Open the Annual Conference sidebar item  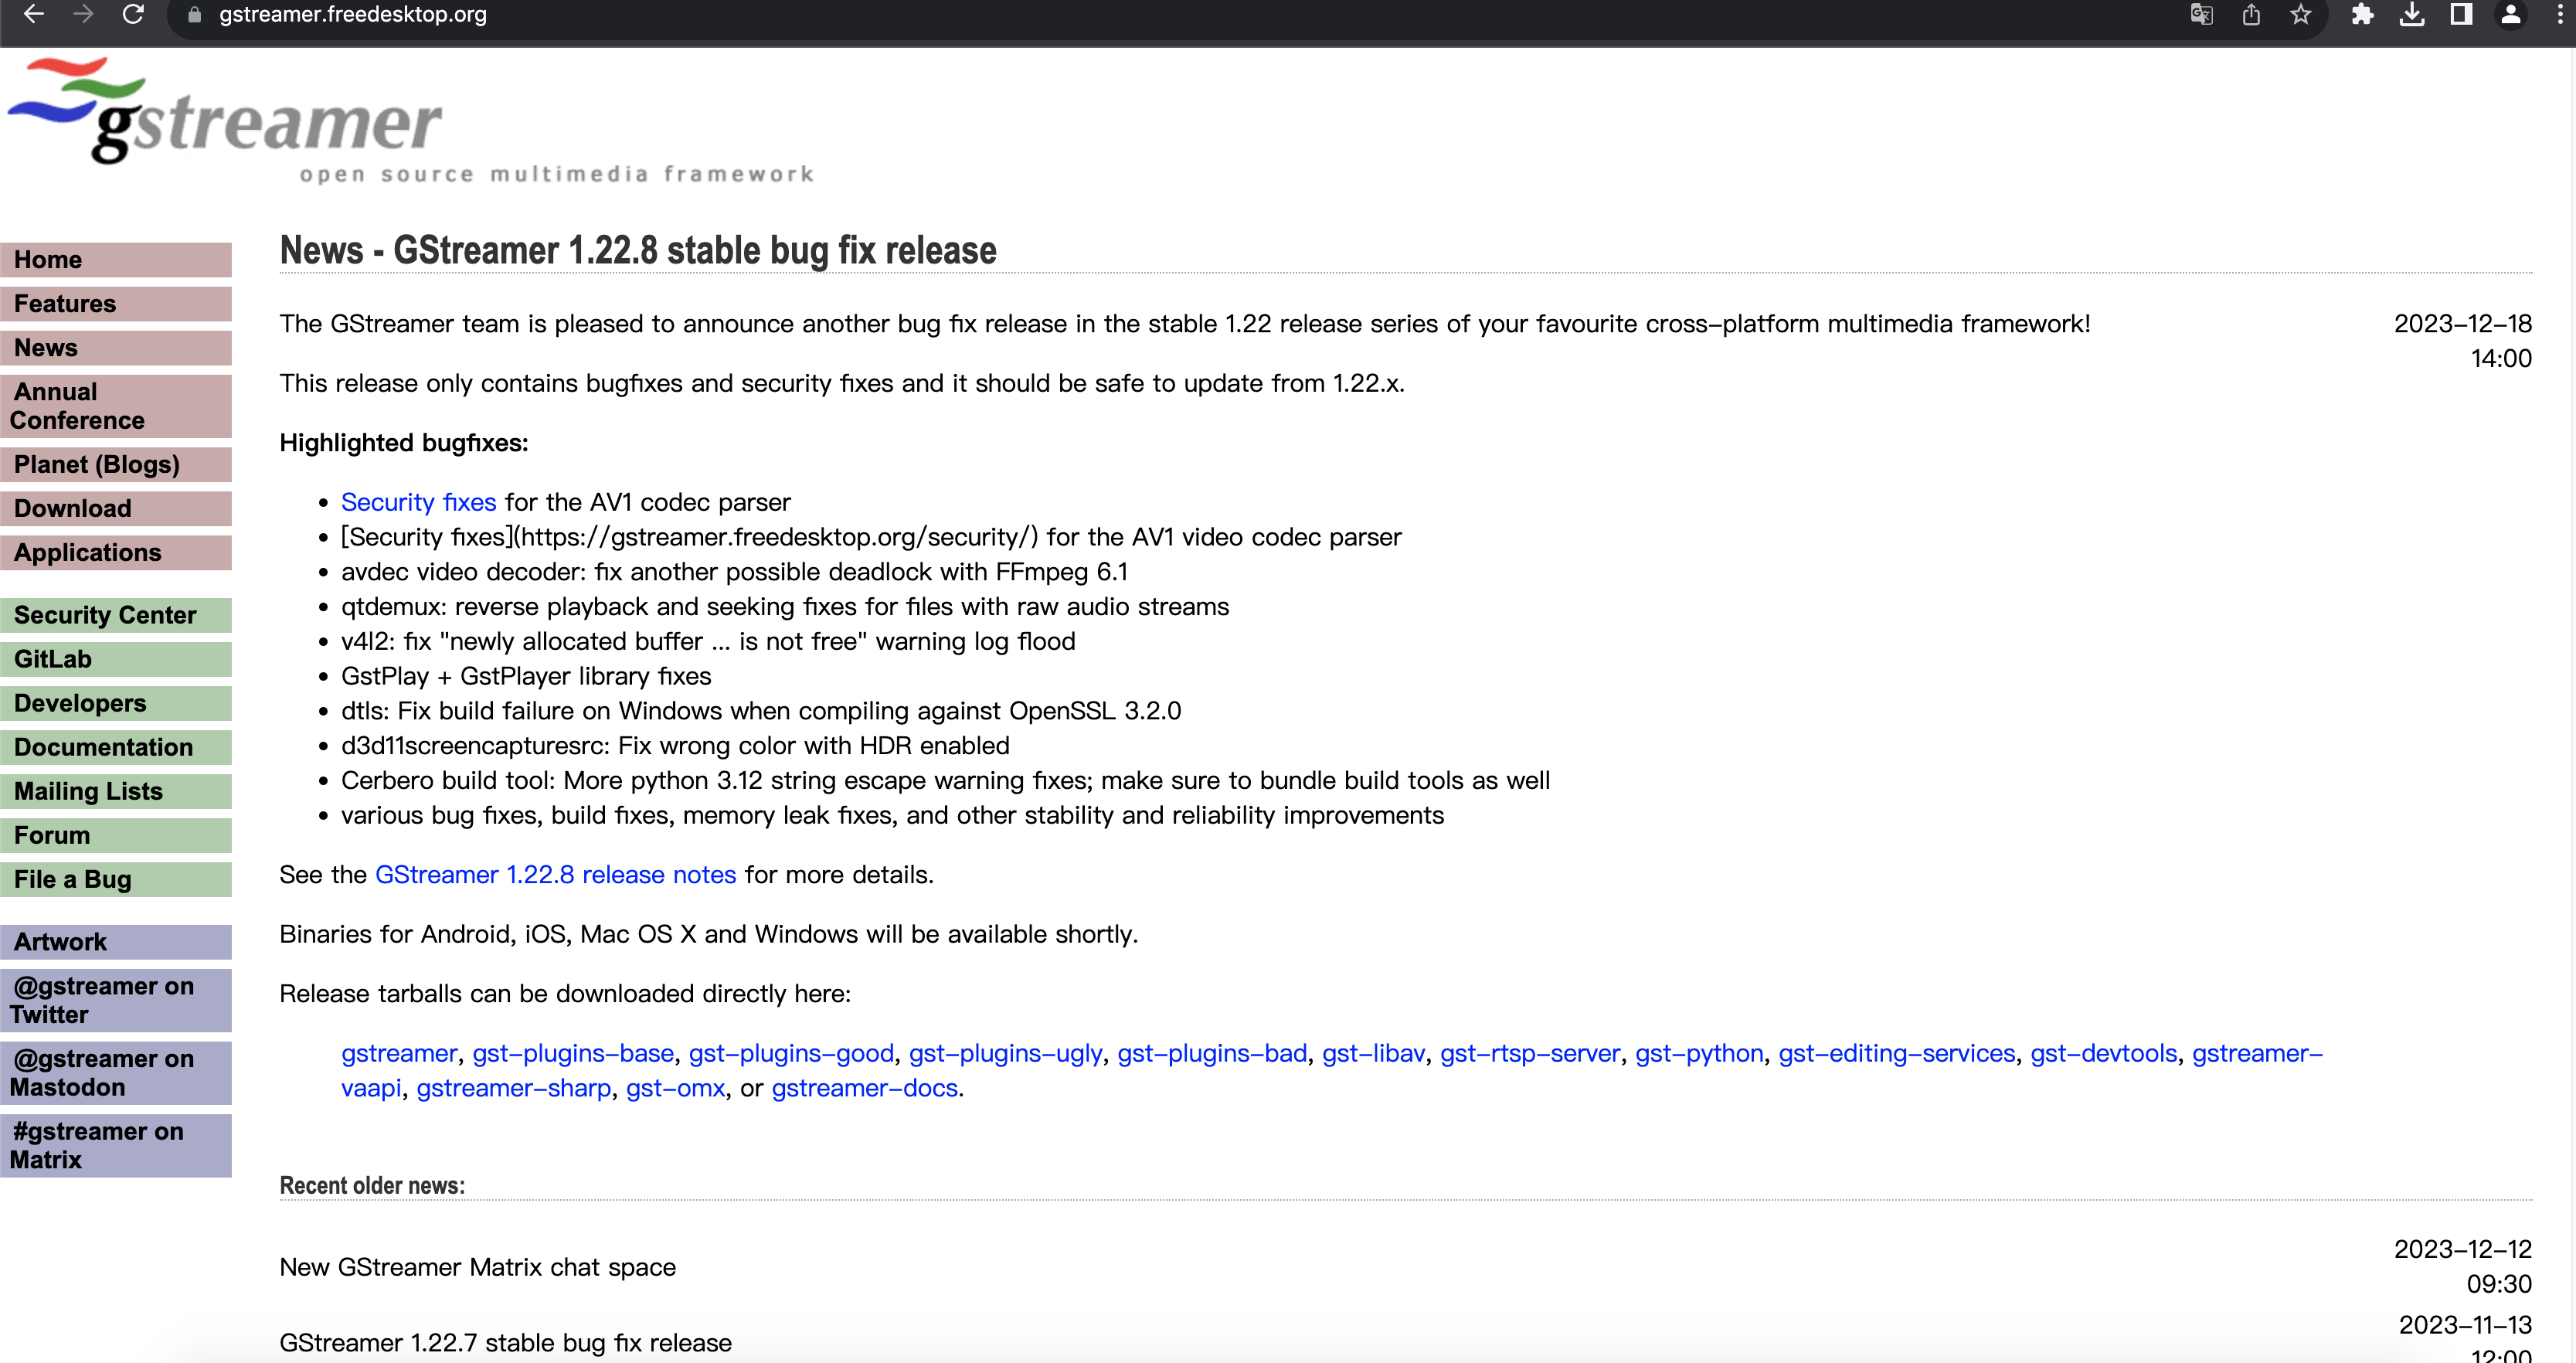pyautogui.click(x=116, y=406)
